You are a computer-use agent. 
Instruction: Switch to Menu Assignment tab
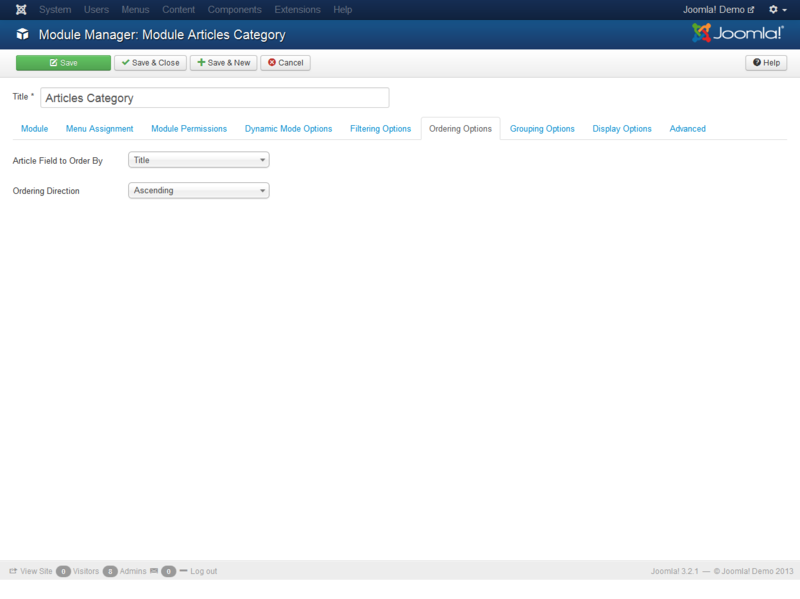pos(99,129)
